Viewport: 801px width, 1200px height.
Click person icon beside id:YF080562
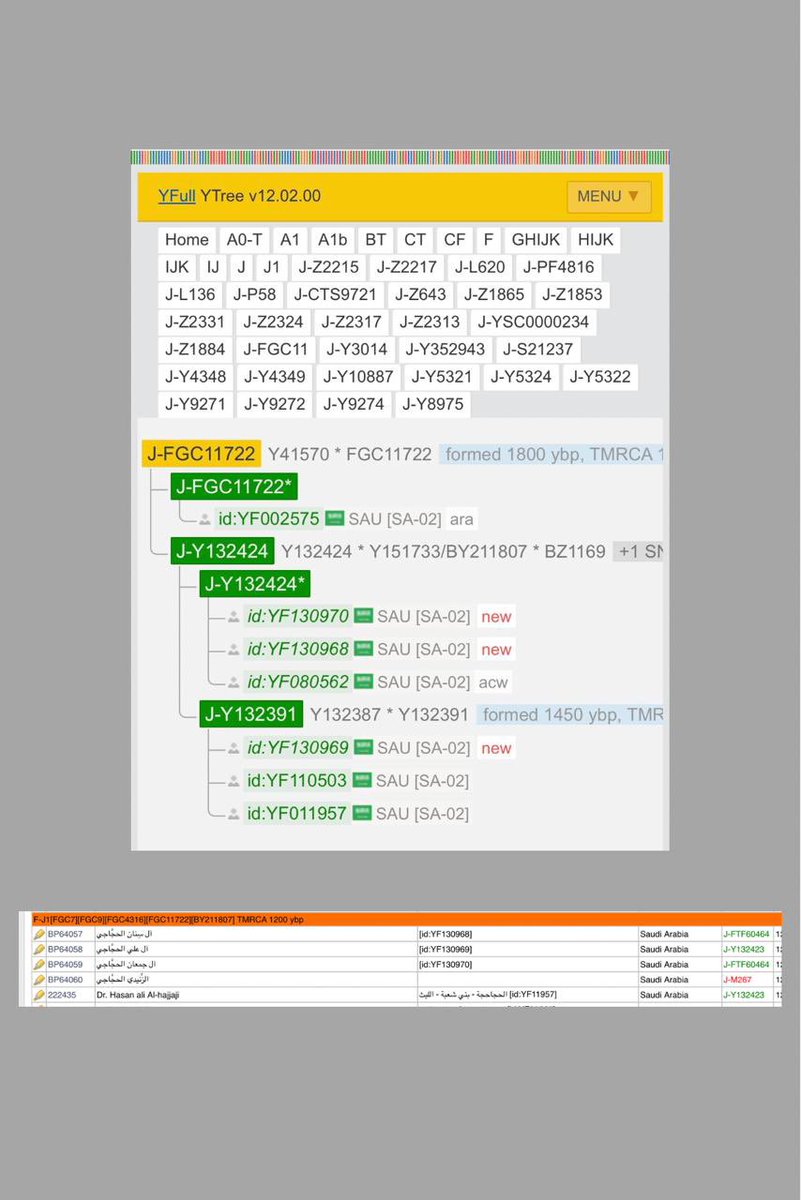(x=234, y=683)
